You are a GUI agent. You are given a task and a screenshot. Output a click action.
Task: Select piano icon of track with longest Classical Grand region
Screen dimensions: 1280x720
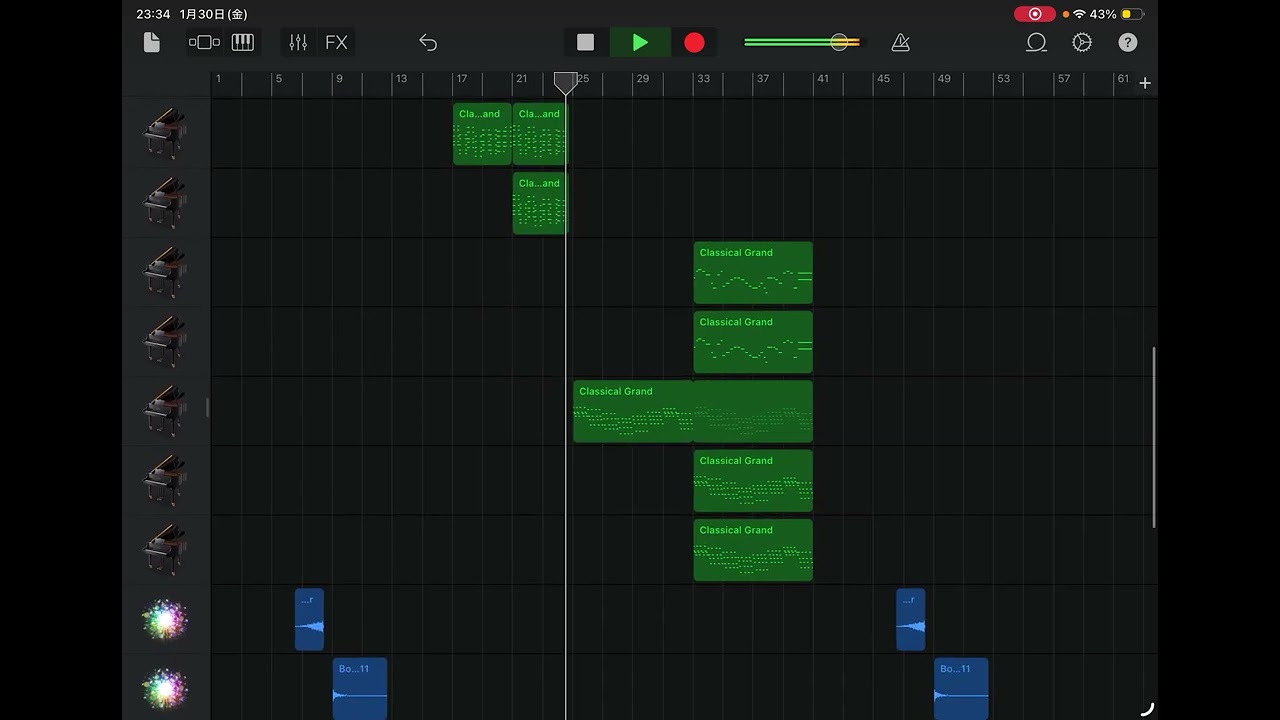coord(166,411)
